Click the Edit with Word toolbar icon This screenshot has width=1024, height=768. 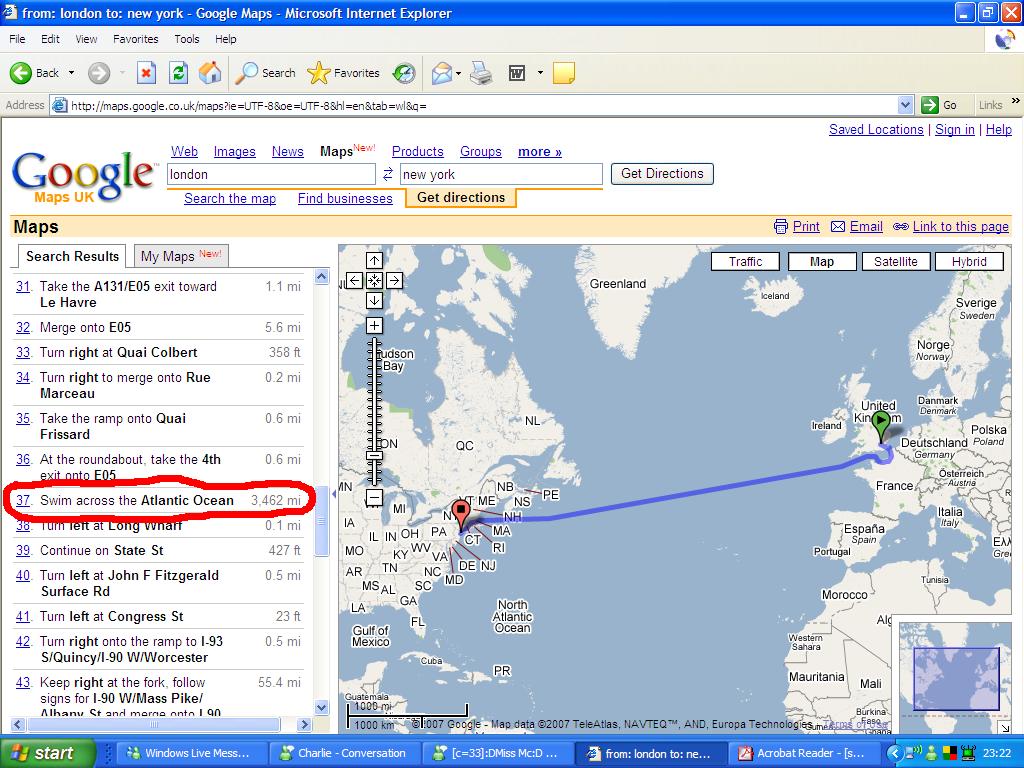517,73
